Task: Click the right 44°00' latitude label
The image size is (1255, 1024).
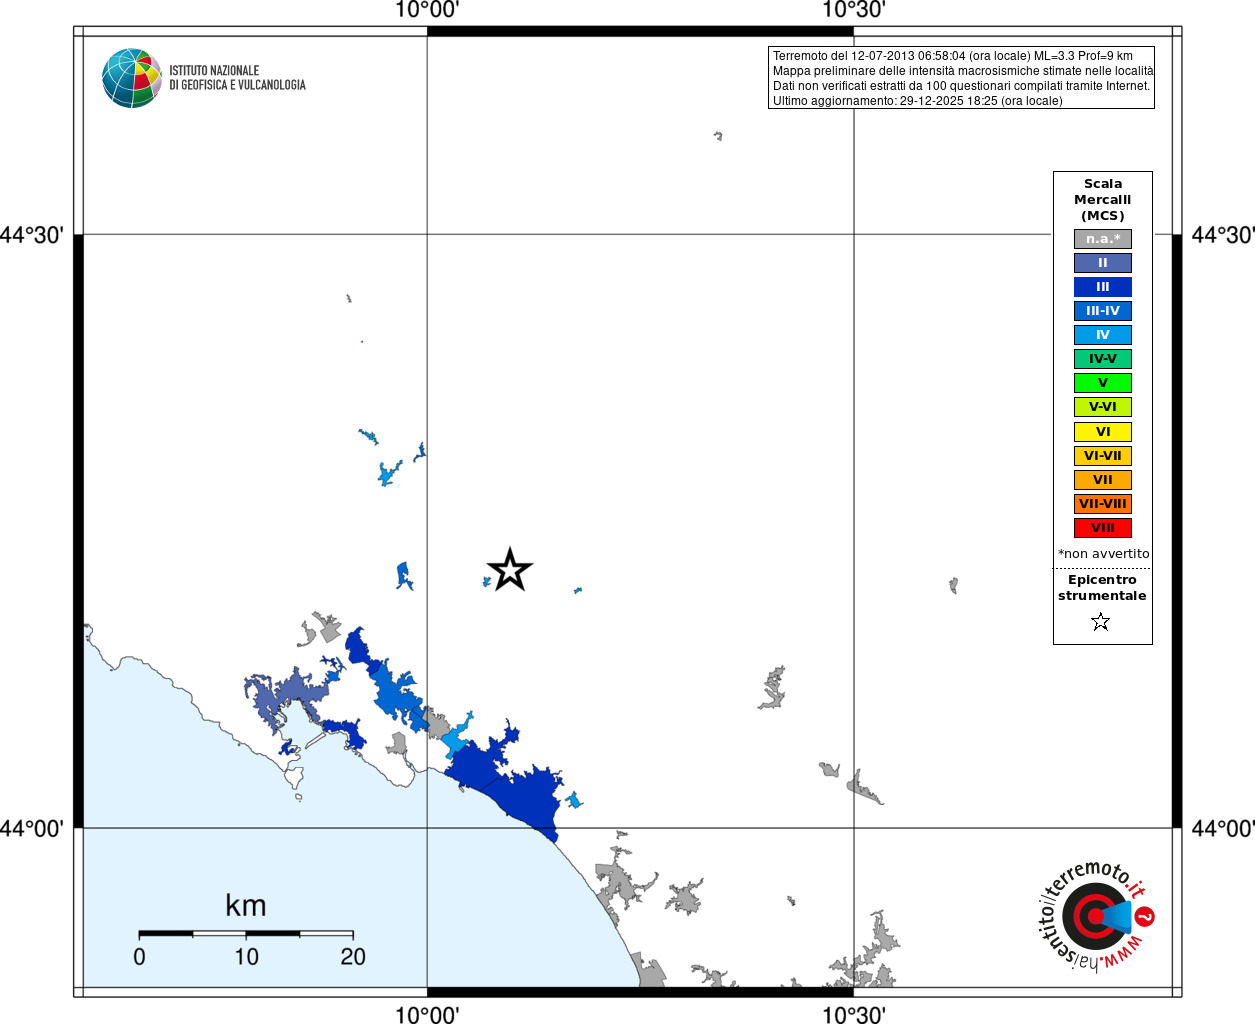Action: tap(1223, 828)
